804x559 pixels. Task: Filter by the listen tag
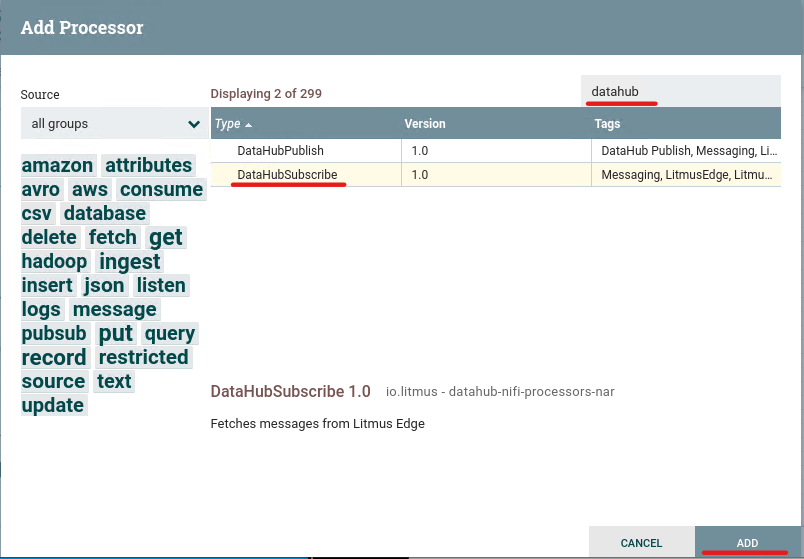pyautogui.click(x=161, y=285)
